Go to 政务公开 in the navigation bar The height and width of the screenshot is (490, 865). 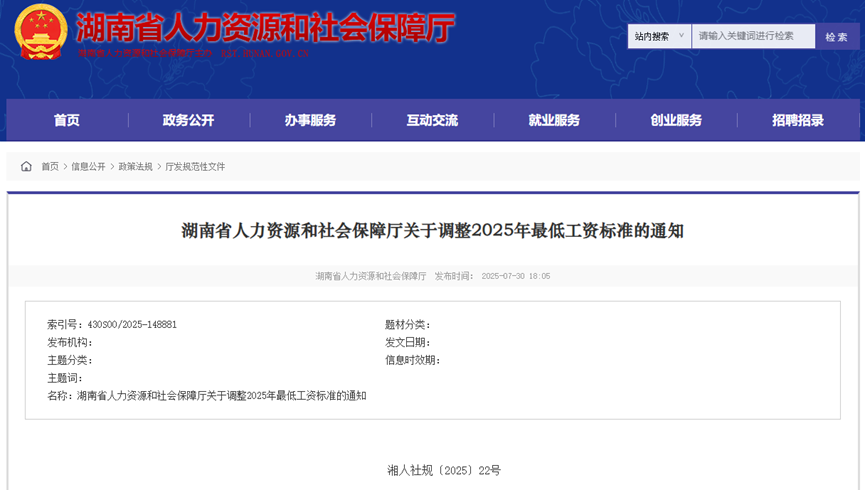point(188,120)
